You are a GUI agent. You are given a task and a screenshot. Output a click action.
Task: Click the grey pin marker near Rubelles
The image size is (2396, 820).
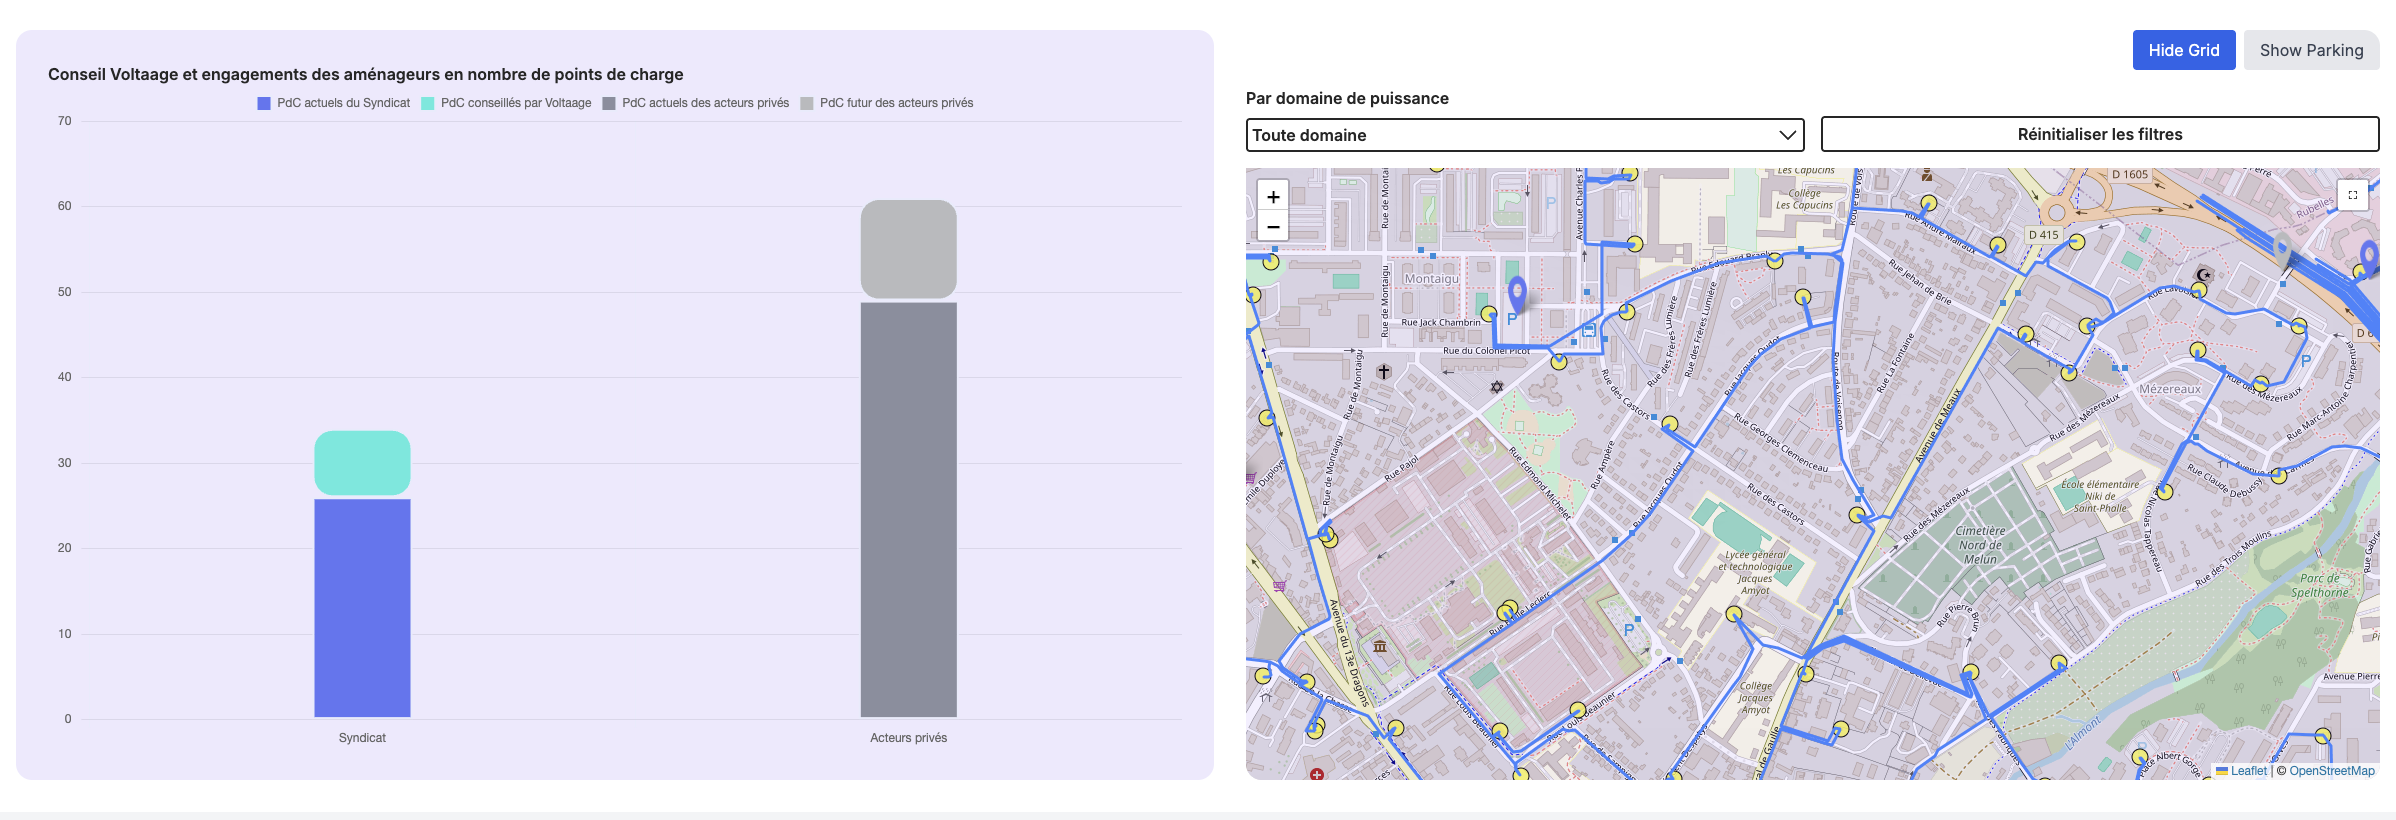click(2282, 249)
